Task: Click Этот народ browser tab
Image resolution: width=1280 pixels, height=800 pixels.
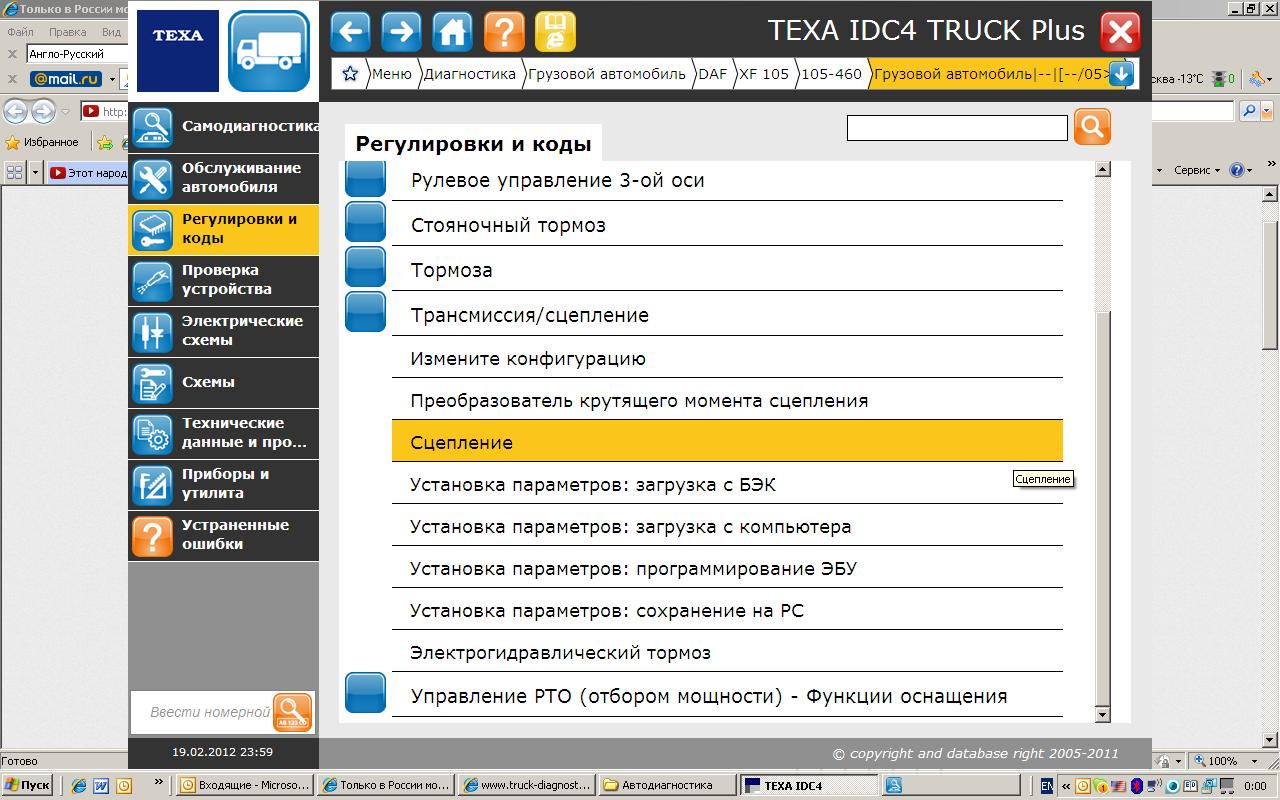Action: 88,172
